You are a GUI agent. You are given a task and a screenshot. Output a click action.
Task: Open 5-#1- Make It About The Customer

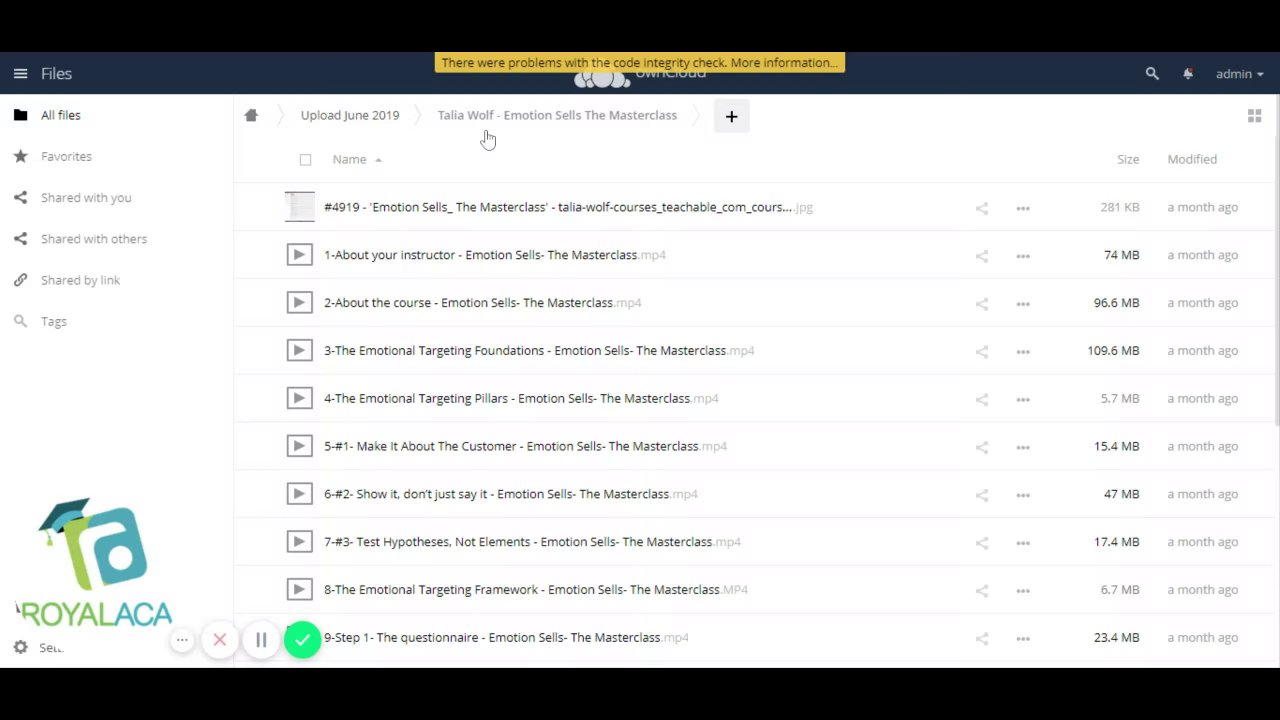point(525,446)
